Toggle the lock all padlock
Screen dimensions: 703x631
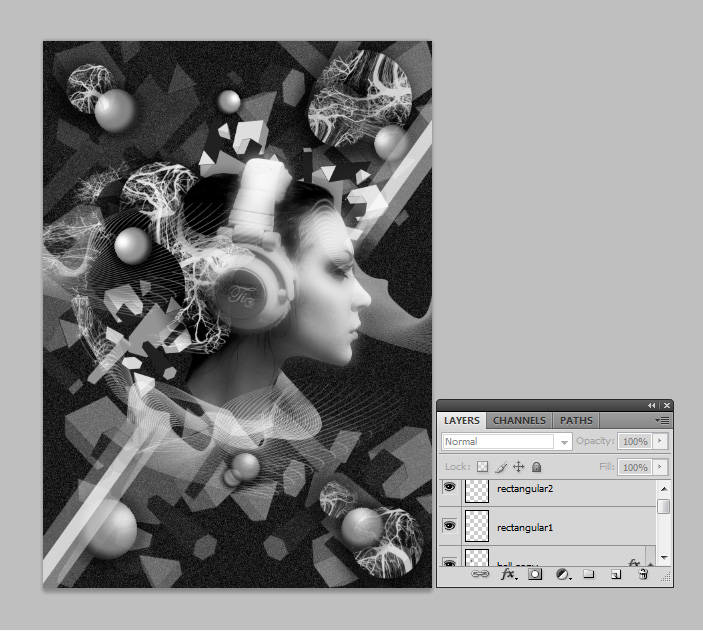click(x=536, y=466)
